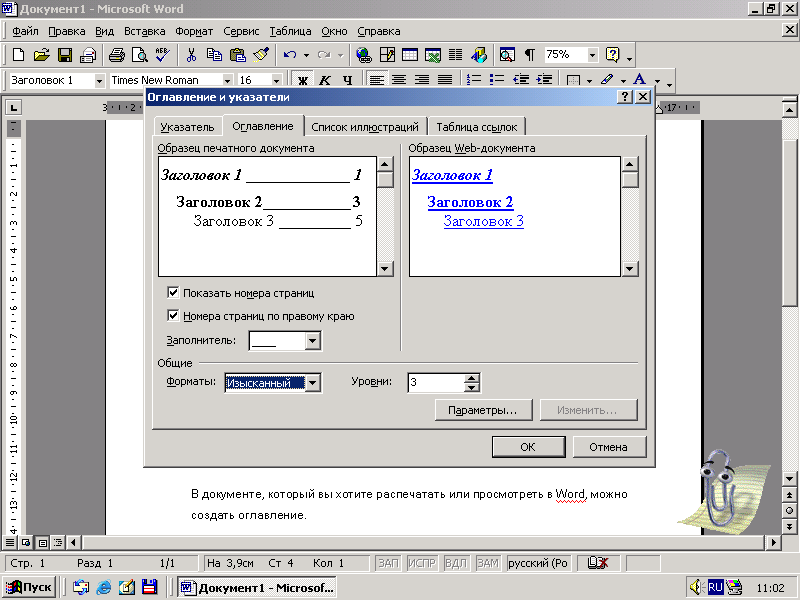Cut selection with the scissors icon
This screenshot has height=600, width=800.
tap(191, 55)
